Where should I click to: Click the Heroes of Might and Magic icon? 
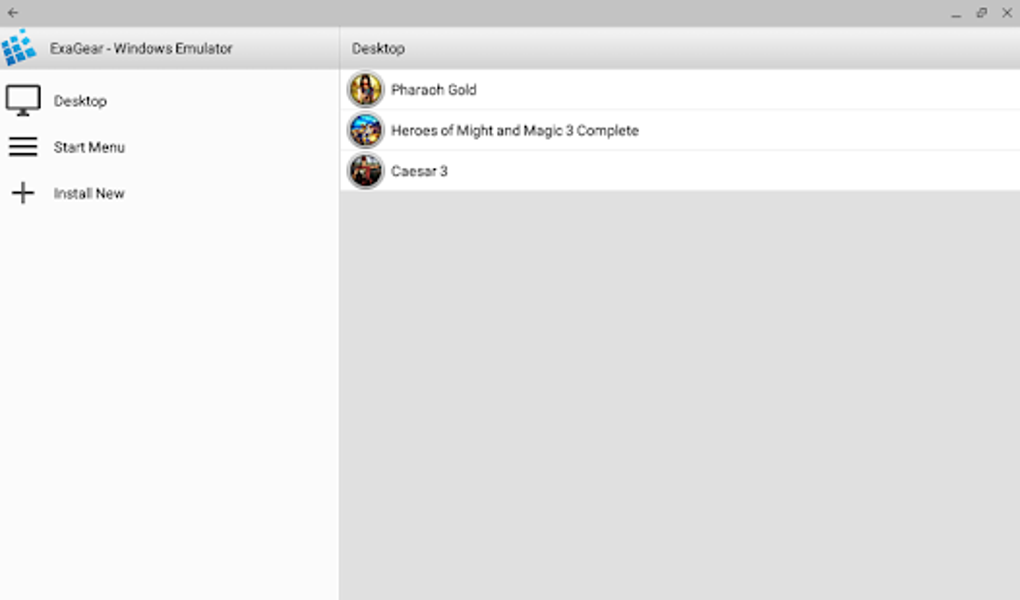[x=365, y=130]
